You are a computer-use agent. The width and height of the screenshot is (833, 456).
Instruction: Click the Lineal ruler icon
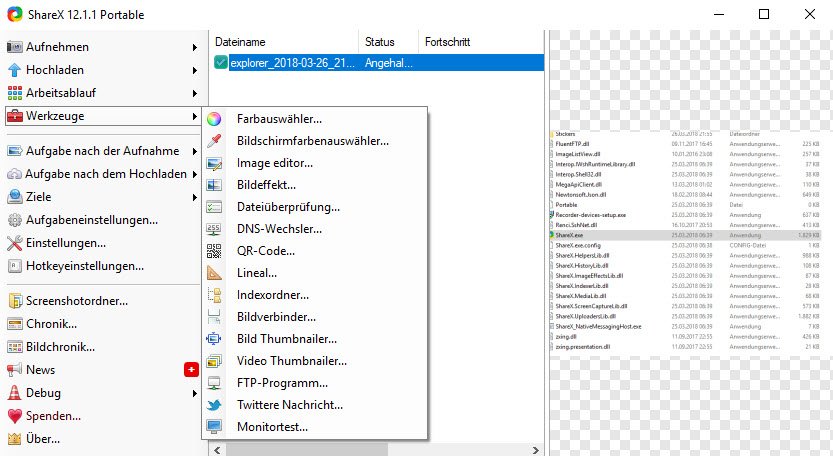pyautogui.click(x=214, y=273)
